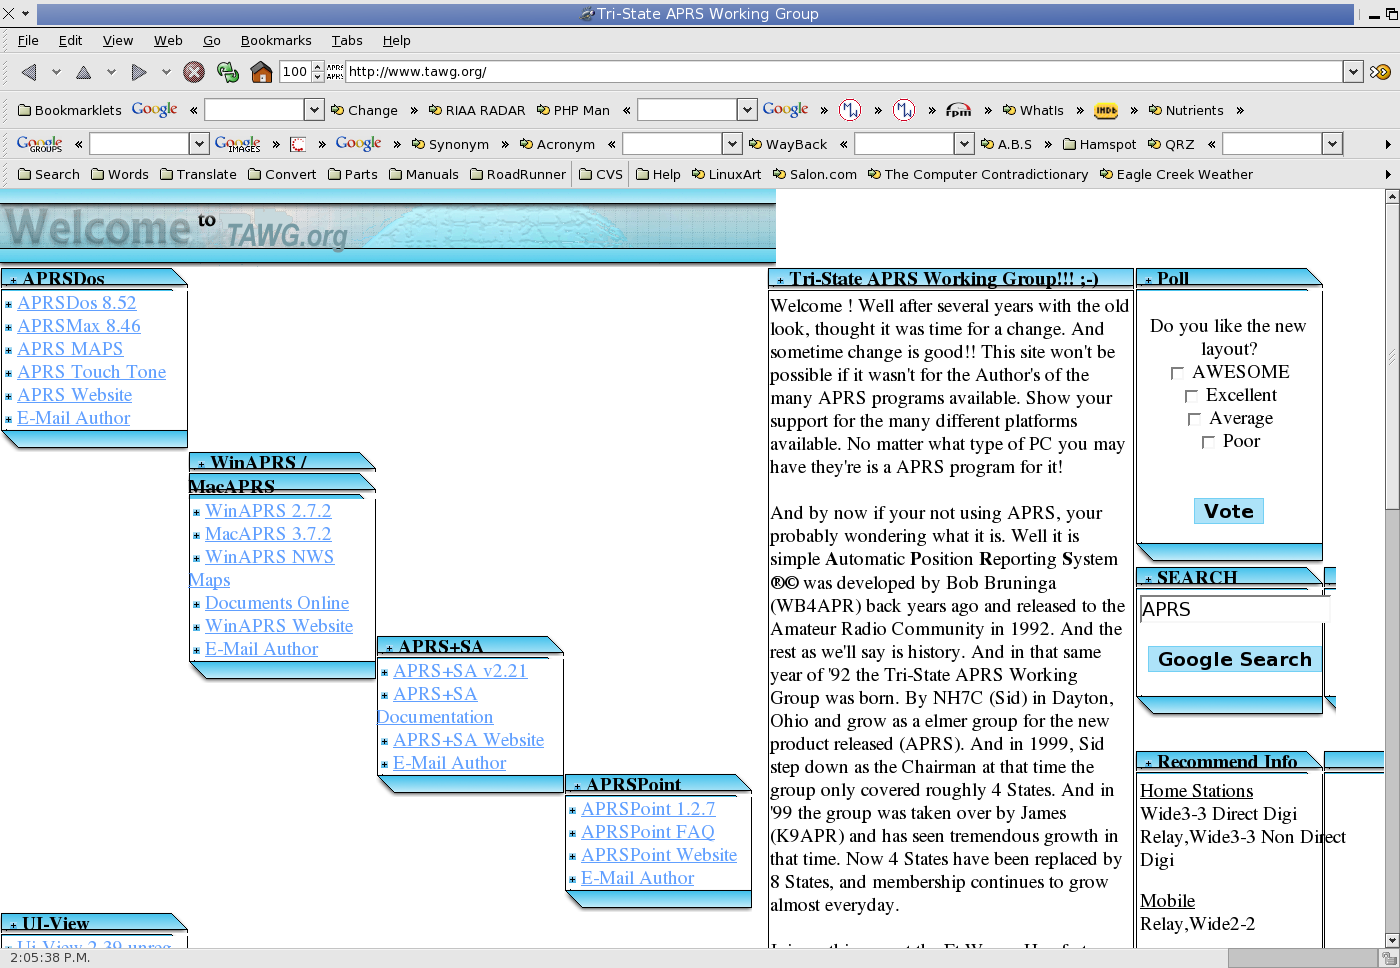
Task: Open the Home Stations link
Action: tap(1197, 791)
